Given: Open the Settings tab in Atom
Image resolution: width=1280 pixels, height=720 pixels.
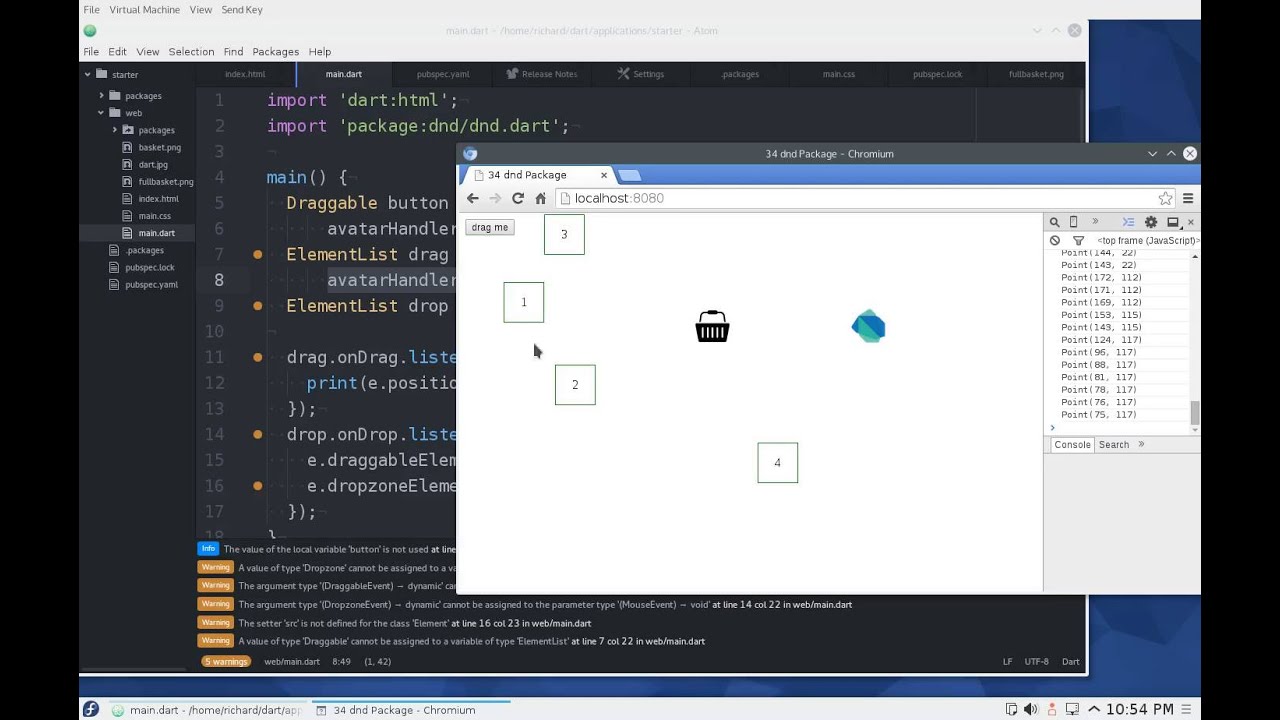Looking at the screenshot, I should 641,74.
